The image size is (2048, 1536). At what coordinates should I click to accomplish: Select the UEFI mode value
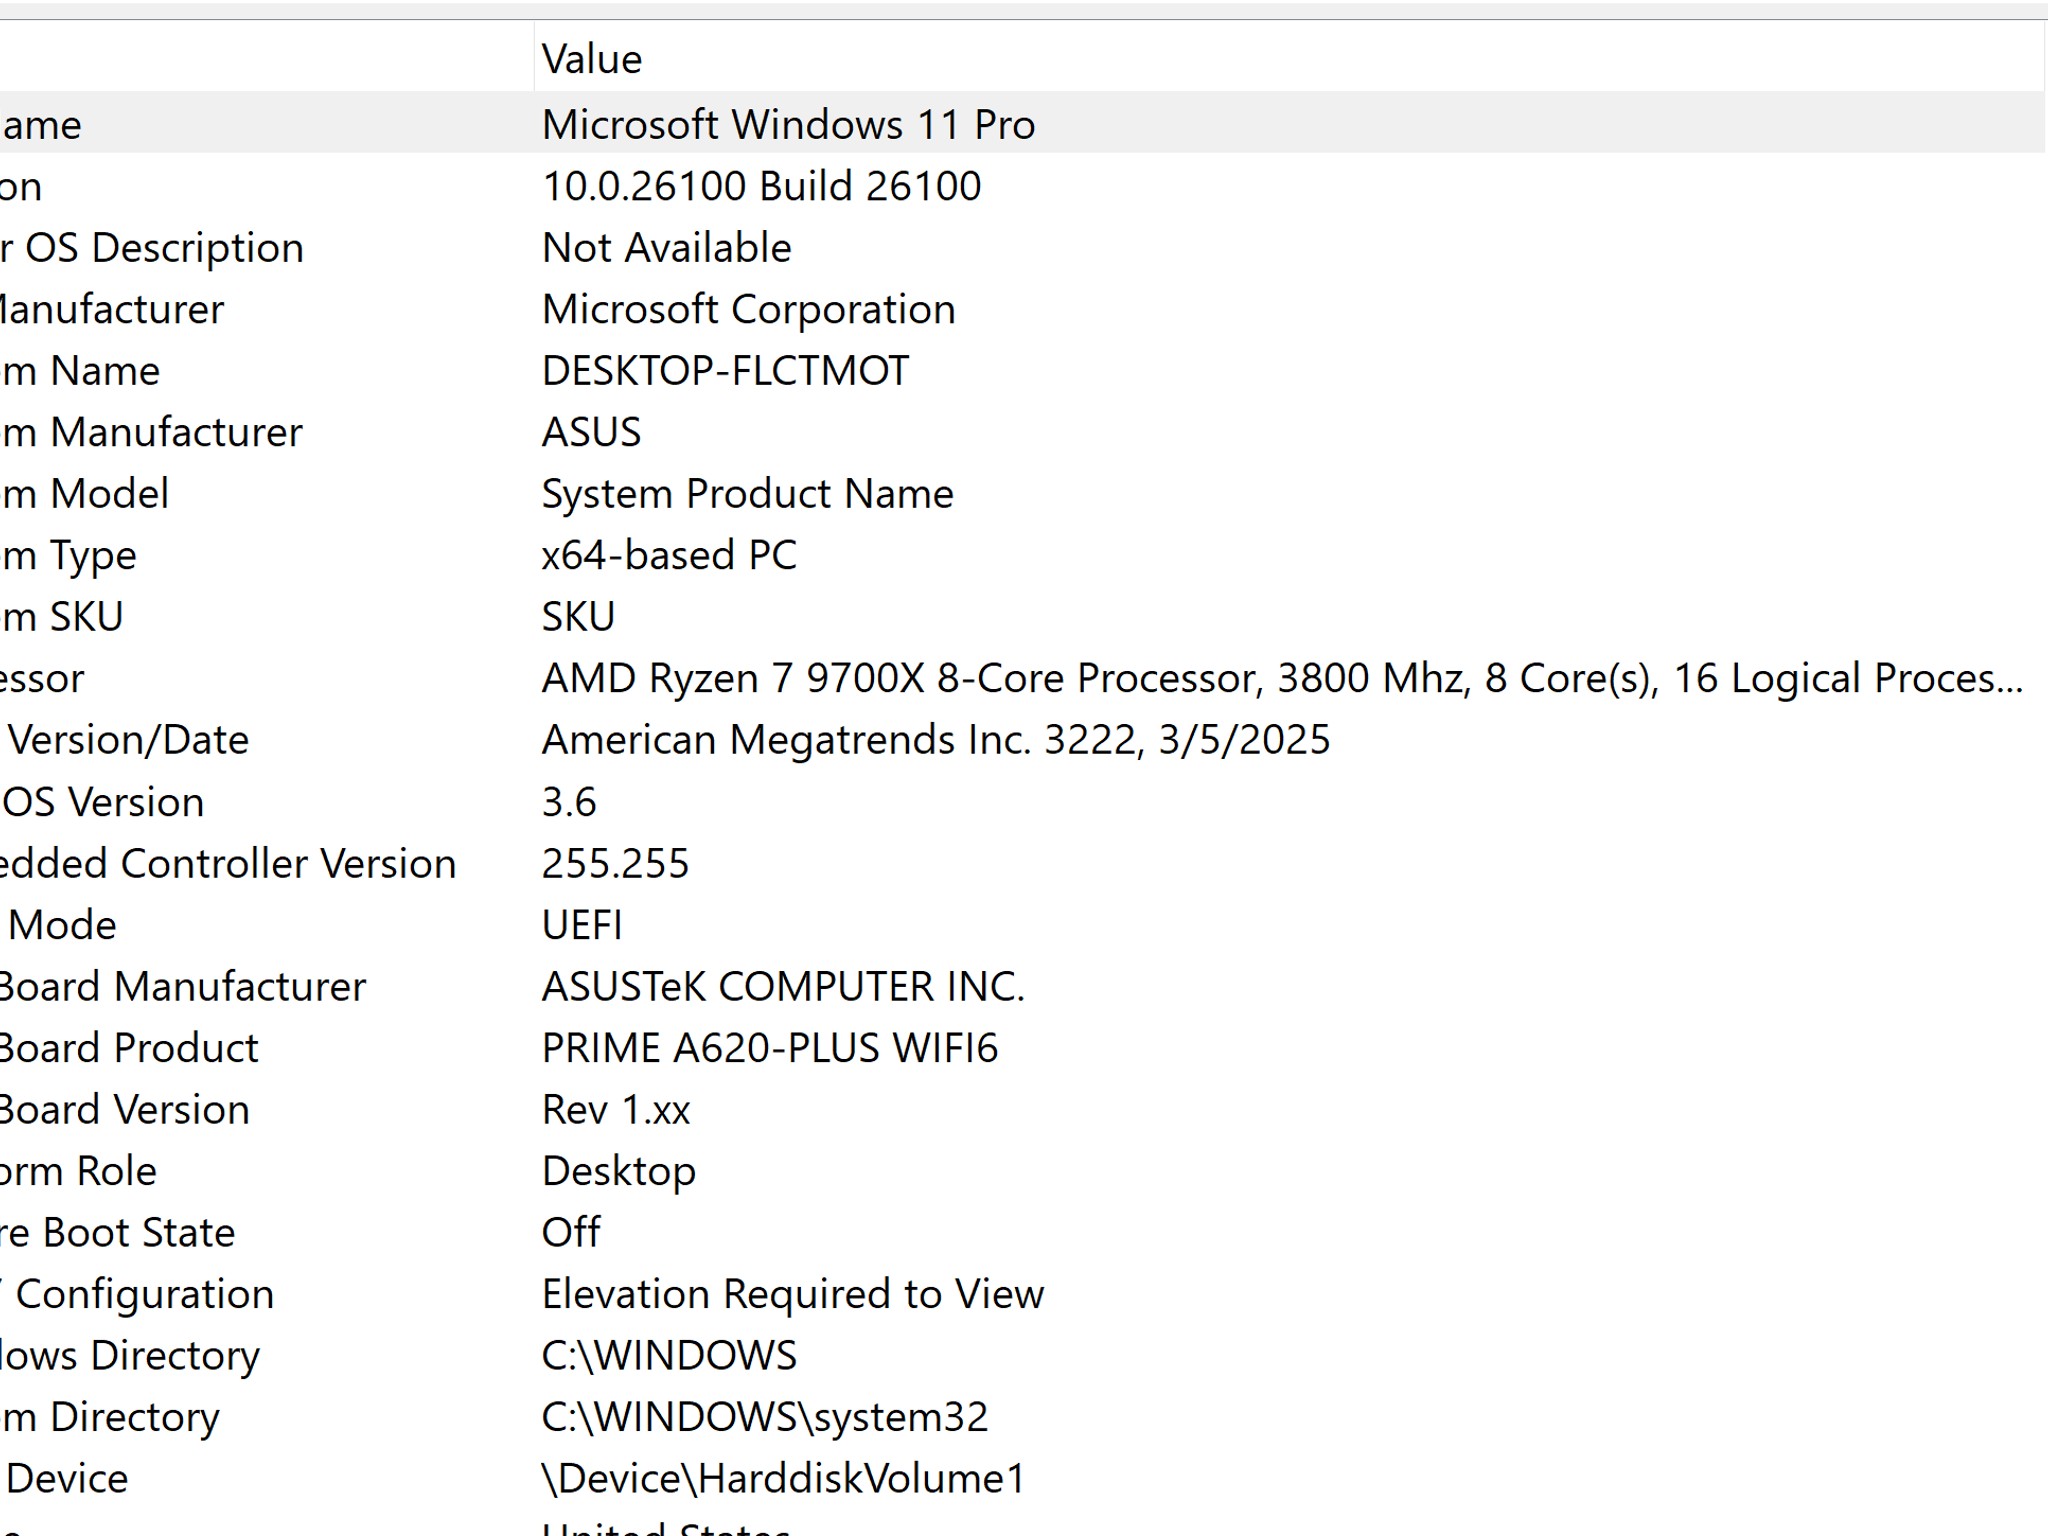pos(582,925)
